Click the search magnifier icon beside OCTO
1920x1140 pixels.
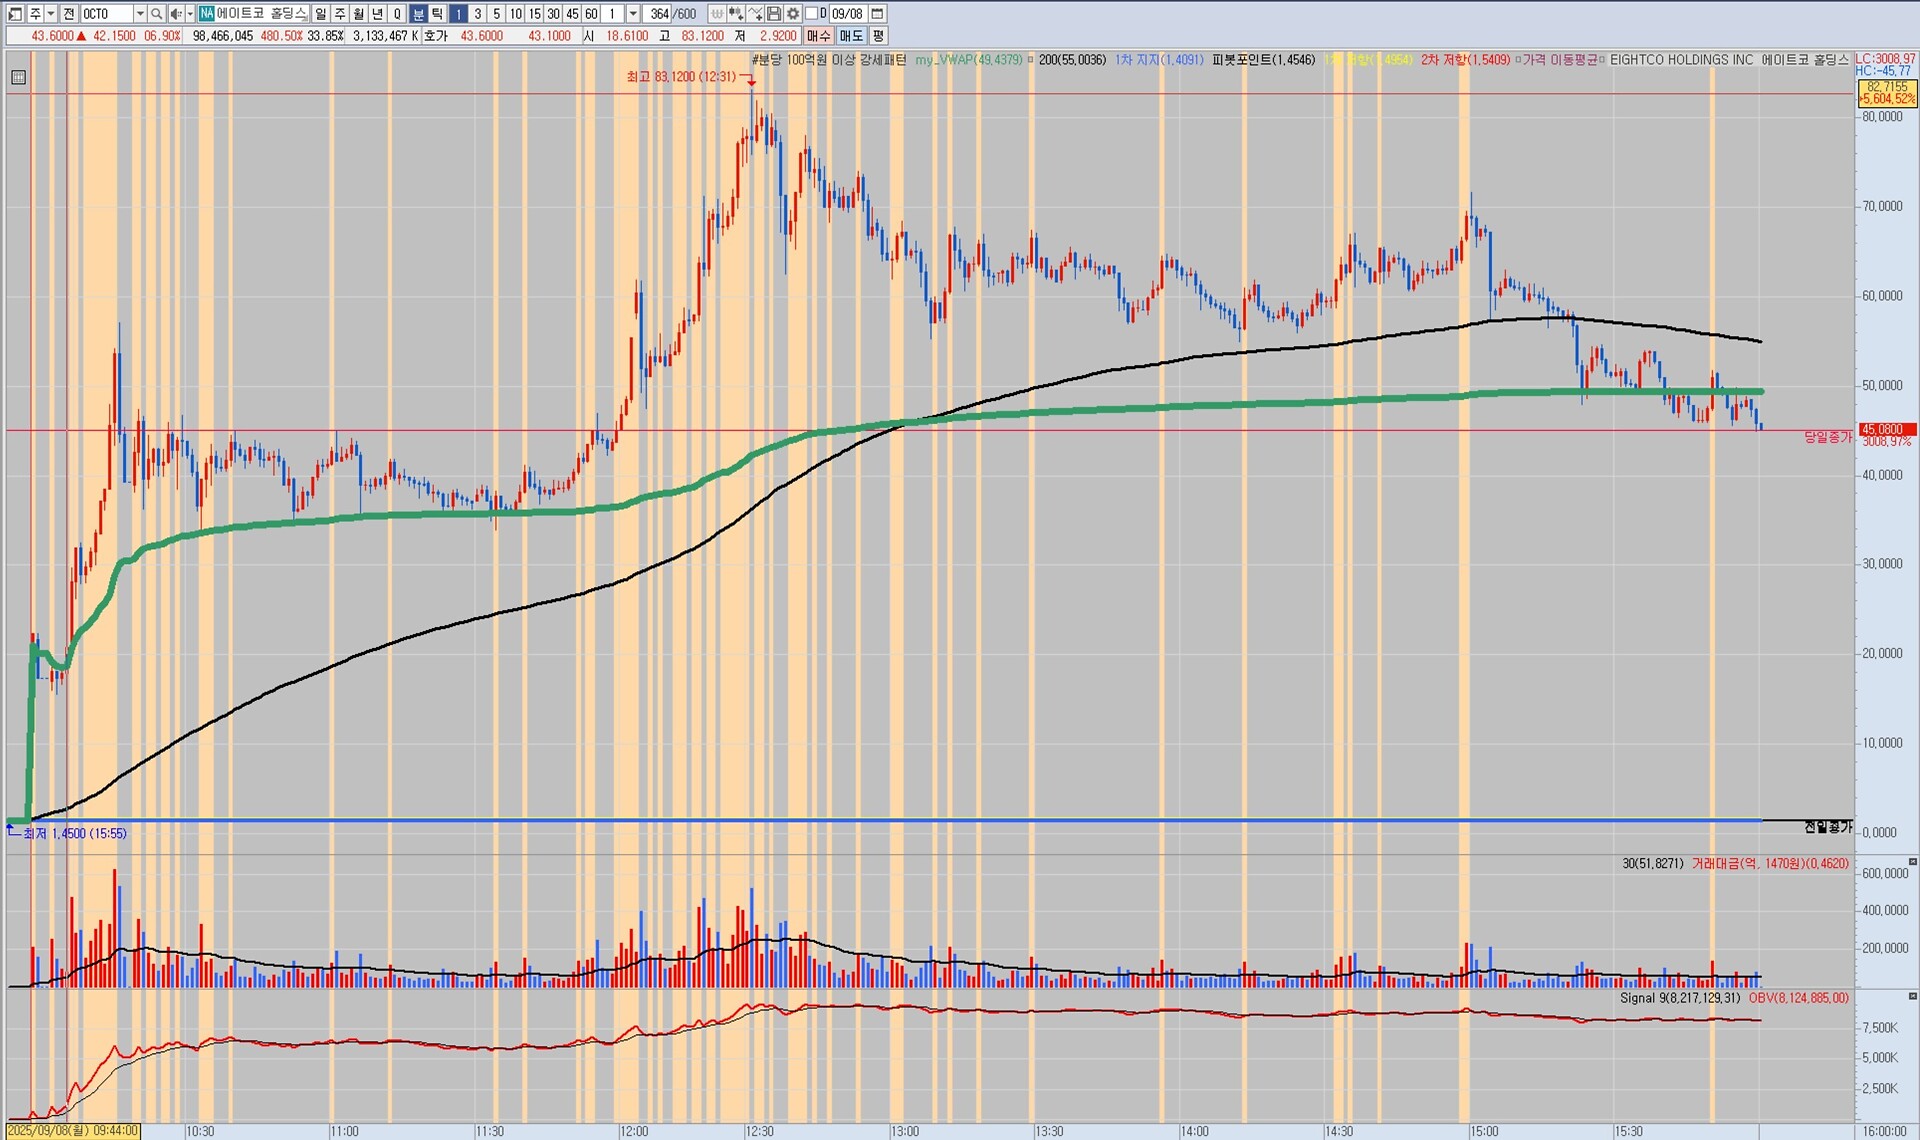pos(156,14)
